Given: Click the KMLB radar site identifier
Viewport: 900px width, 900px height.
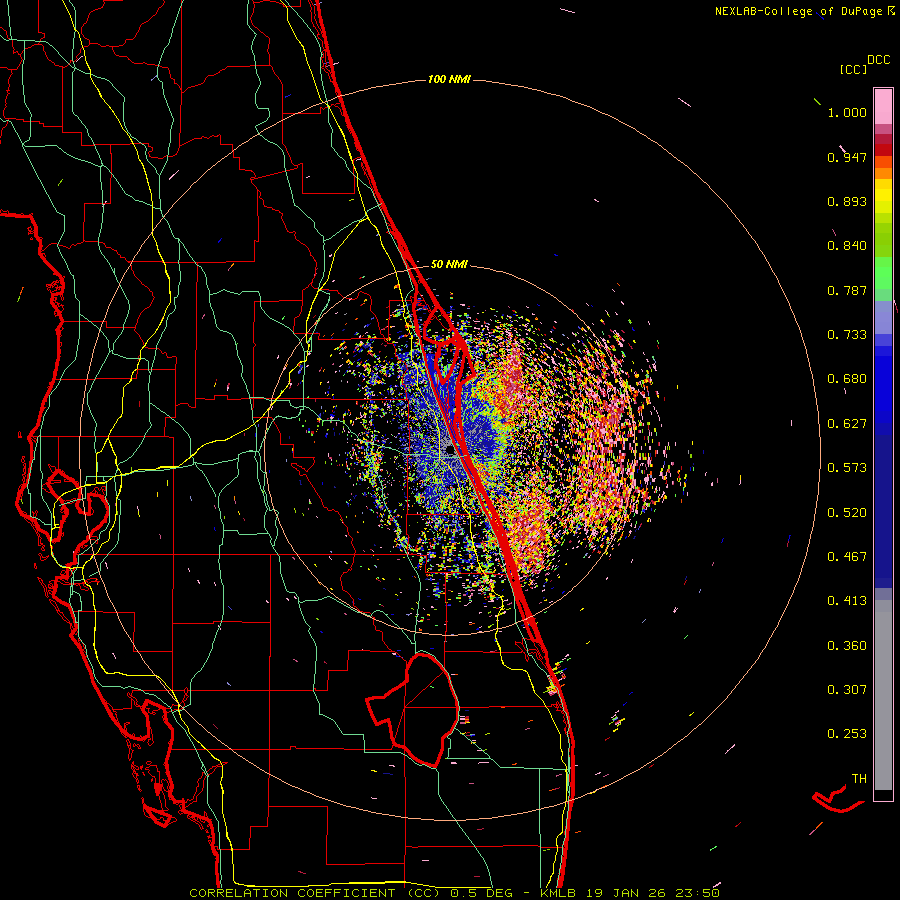Looking at the screenshot, I should pos(557,893).
